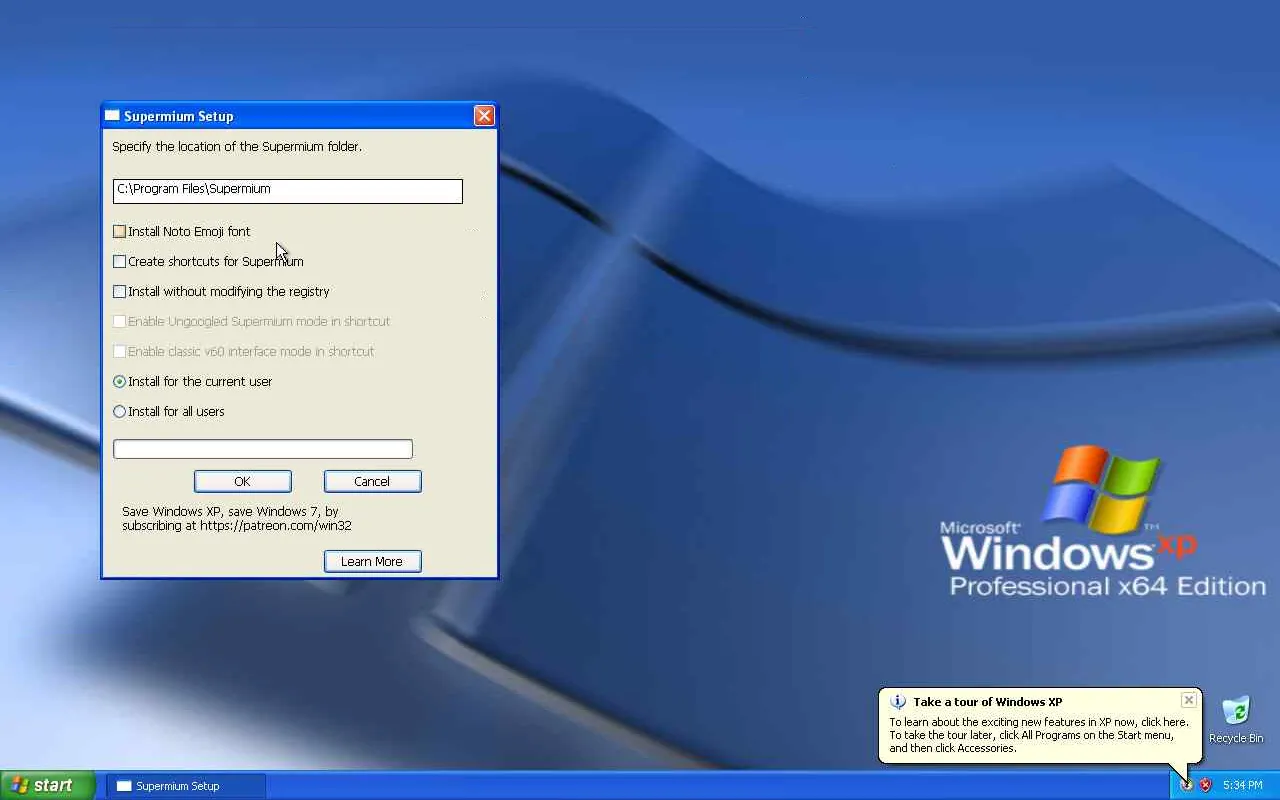Select Supermium Setup taskbar button
This screenshot has height=800, width=1280.
coord(186,786)
